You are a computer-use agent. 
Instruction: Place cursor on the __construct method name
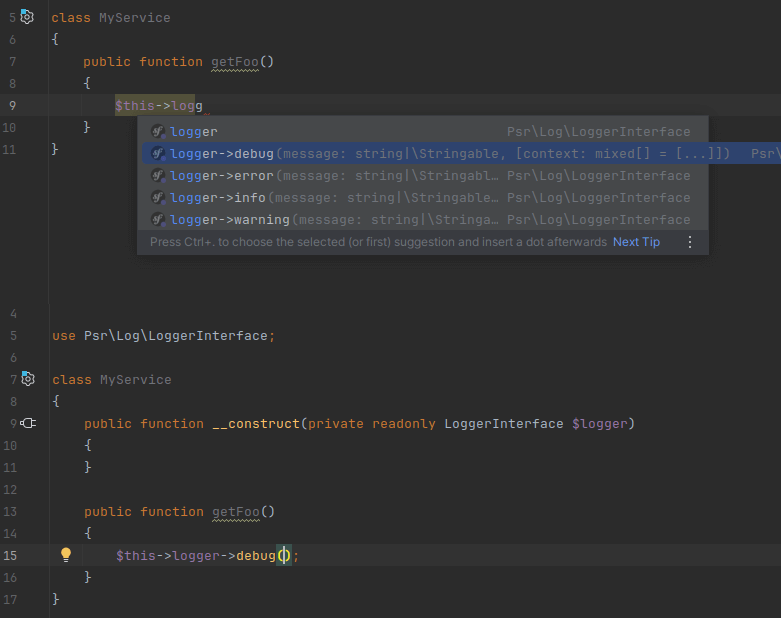[x=255, y=423]
